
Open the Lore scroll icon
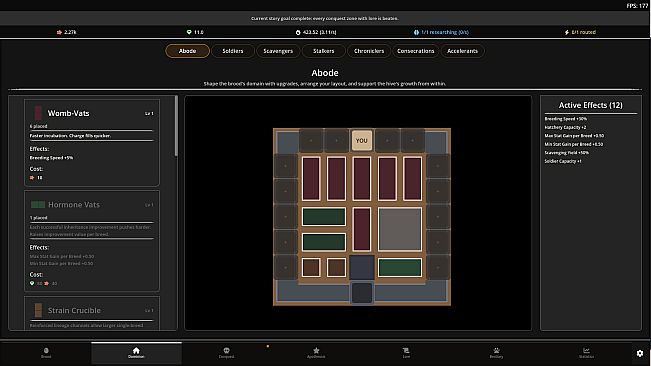pyautogui.click(x=406, y=351)
